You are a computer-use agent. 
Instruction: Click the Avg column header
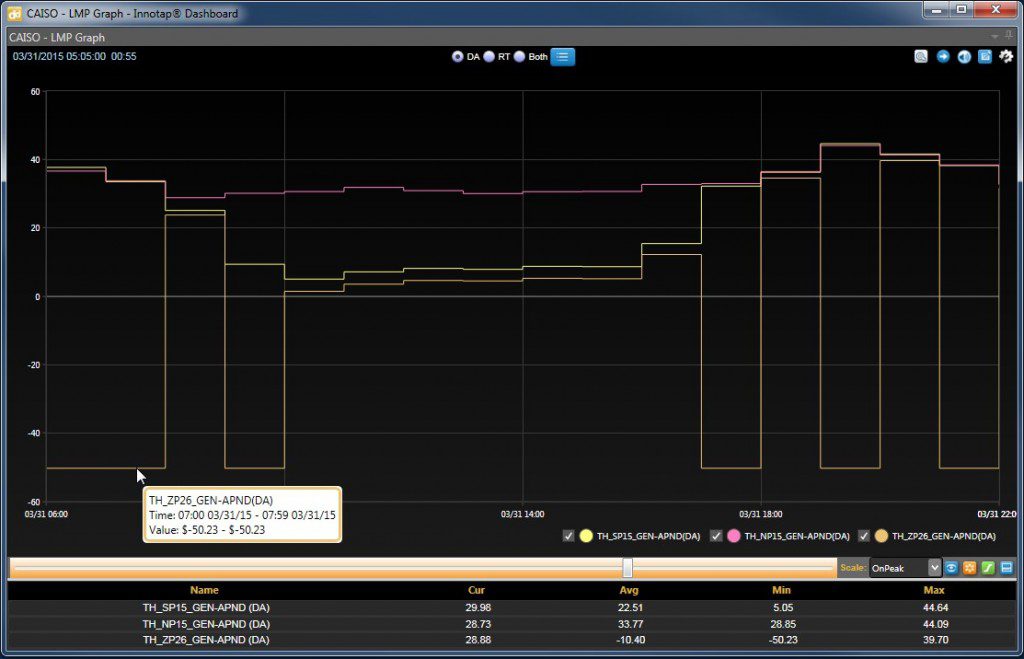pyautogui.click(x=629, y=590)
